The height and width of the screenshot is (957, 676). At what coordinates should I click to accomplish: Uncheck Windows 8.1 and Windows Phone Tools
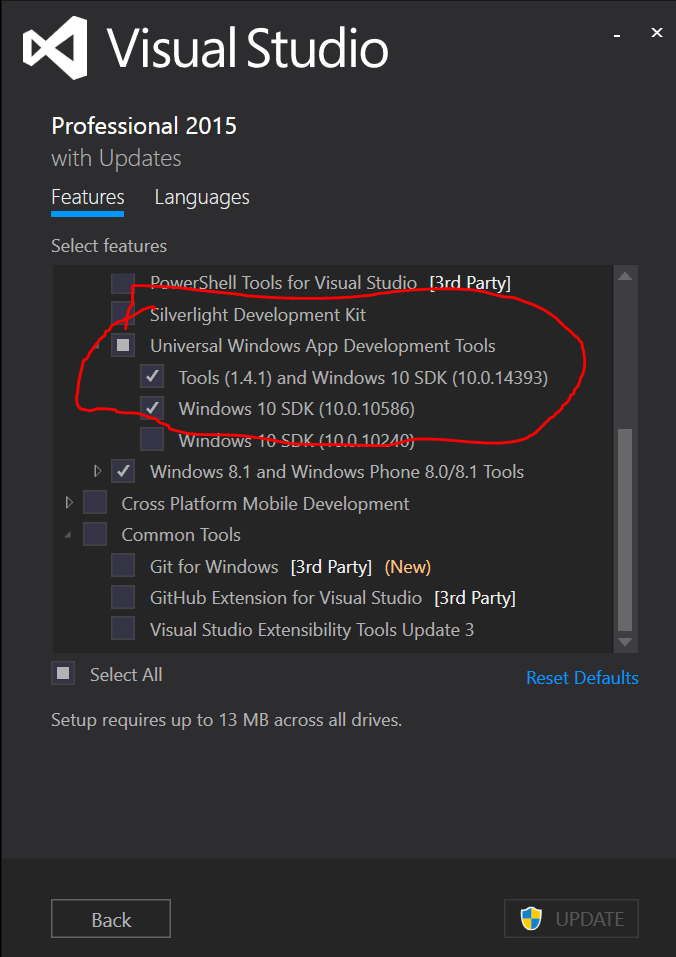pyautogui.click(x=122, y=471)
